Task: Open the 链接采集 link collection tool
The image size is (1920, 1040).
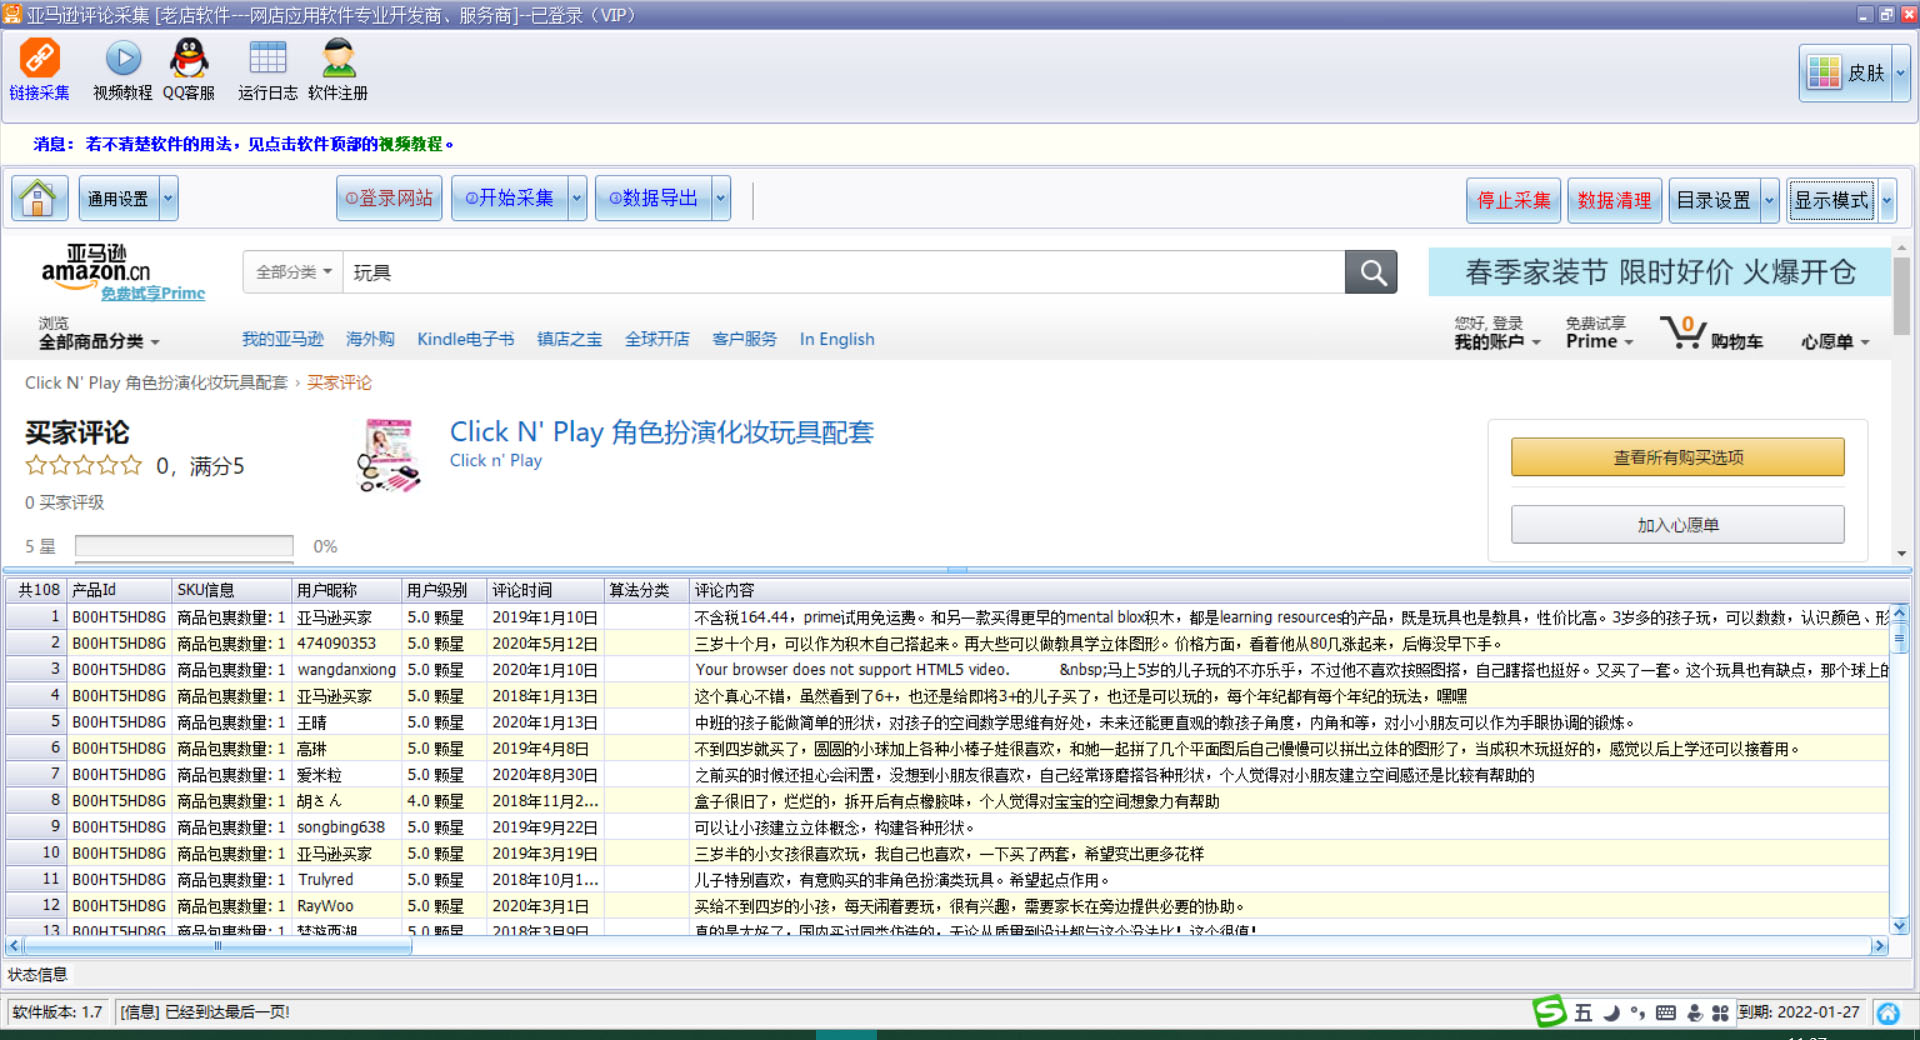Action: click(x=40, y=70)
